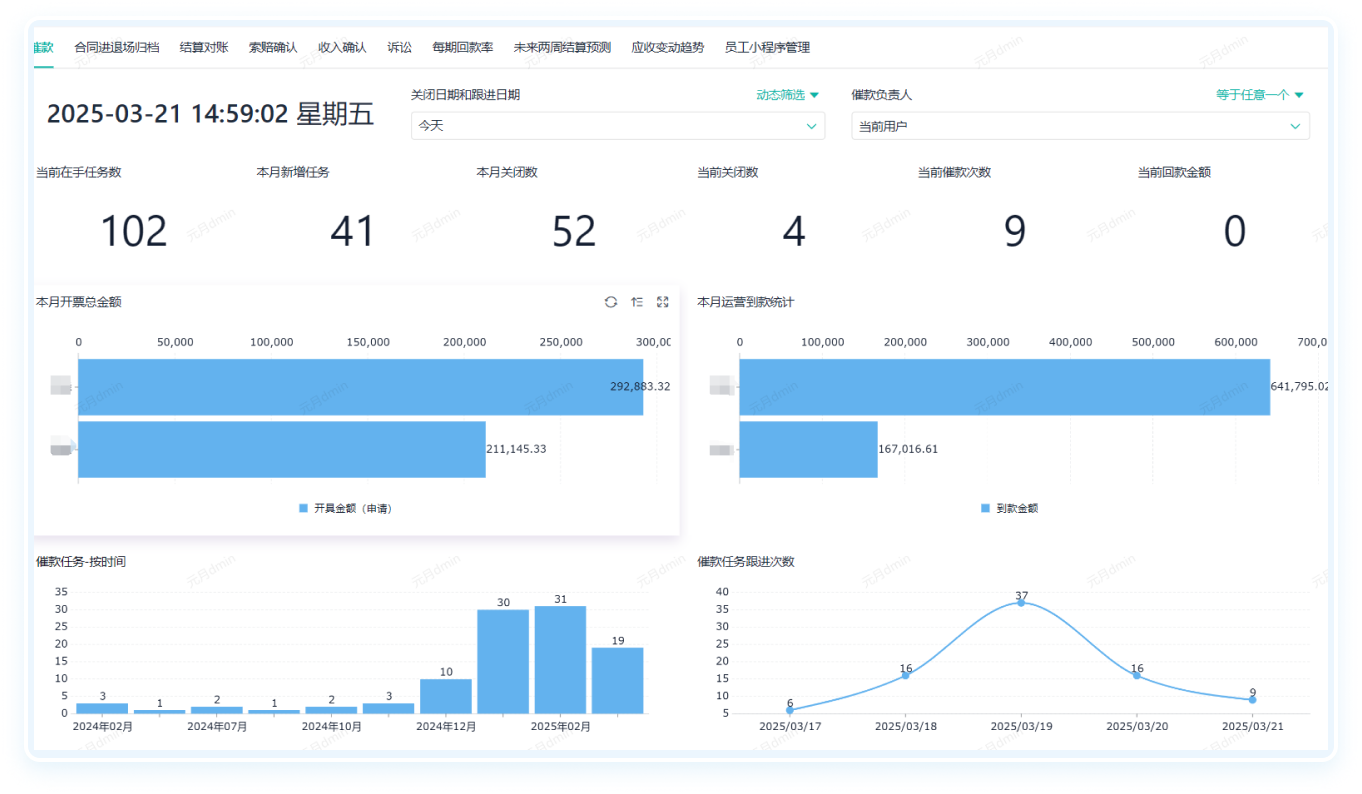
Task: Refresh the 本月开票总金额 chart
Action: click(x=611, y=302)
